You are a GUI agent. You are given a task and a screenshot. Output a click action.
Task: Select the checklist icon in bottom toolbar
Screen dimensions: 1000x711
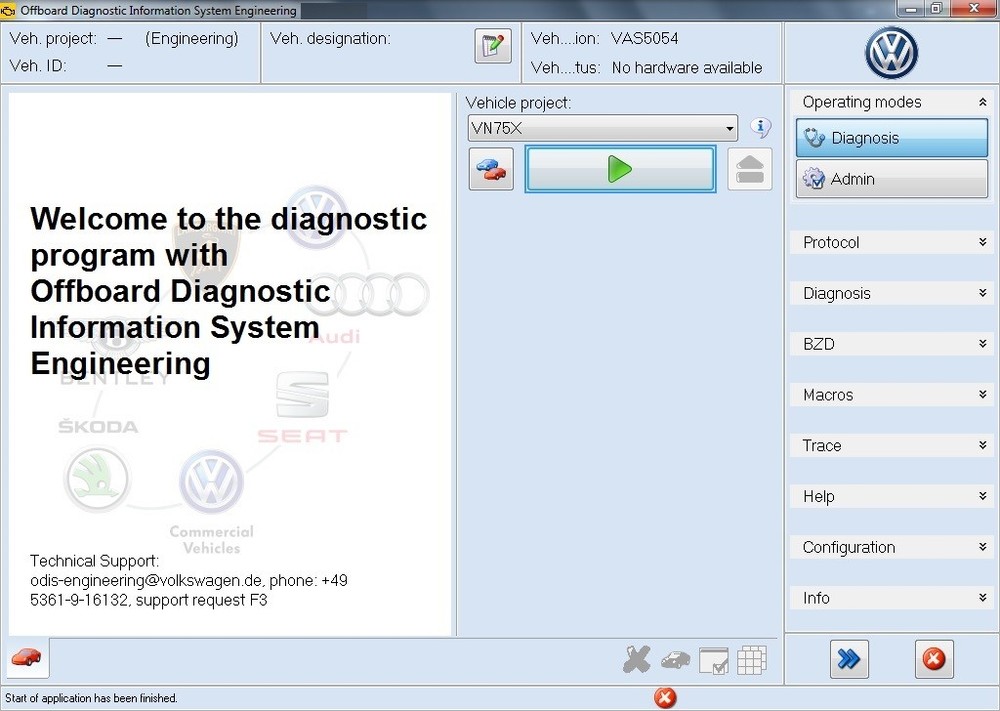tap(713, 660)
